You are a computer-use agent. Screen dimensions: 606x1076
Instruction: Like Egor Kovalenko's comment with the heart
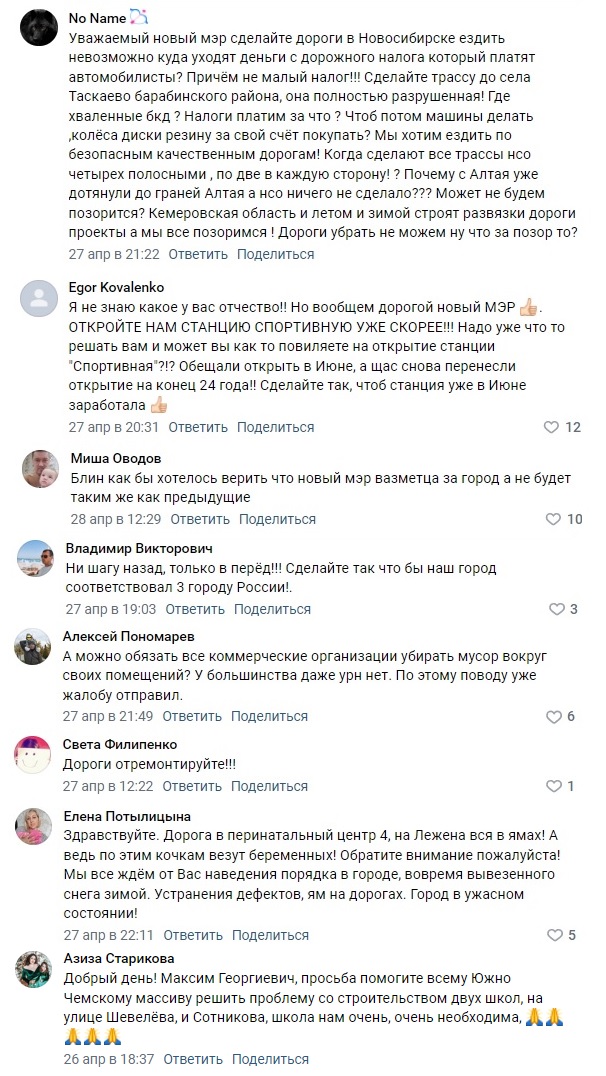pos(551,427)
